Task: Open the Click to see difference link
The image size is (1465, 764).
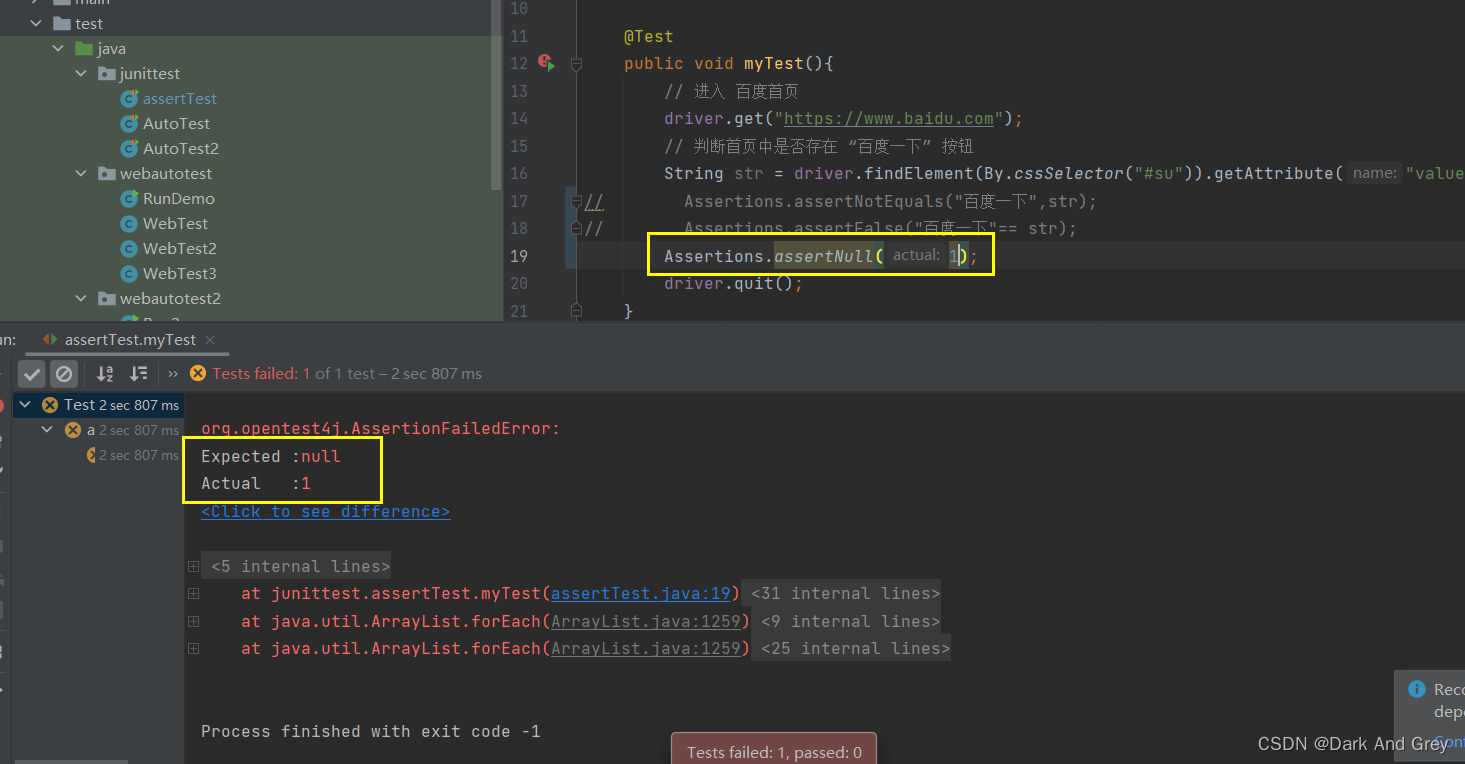Action: [325, 512]
